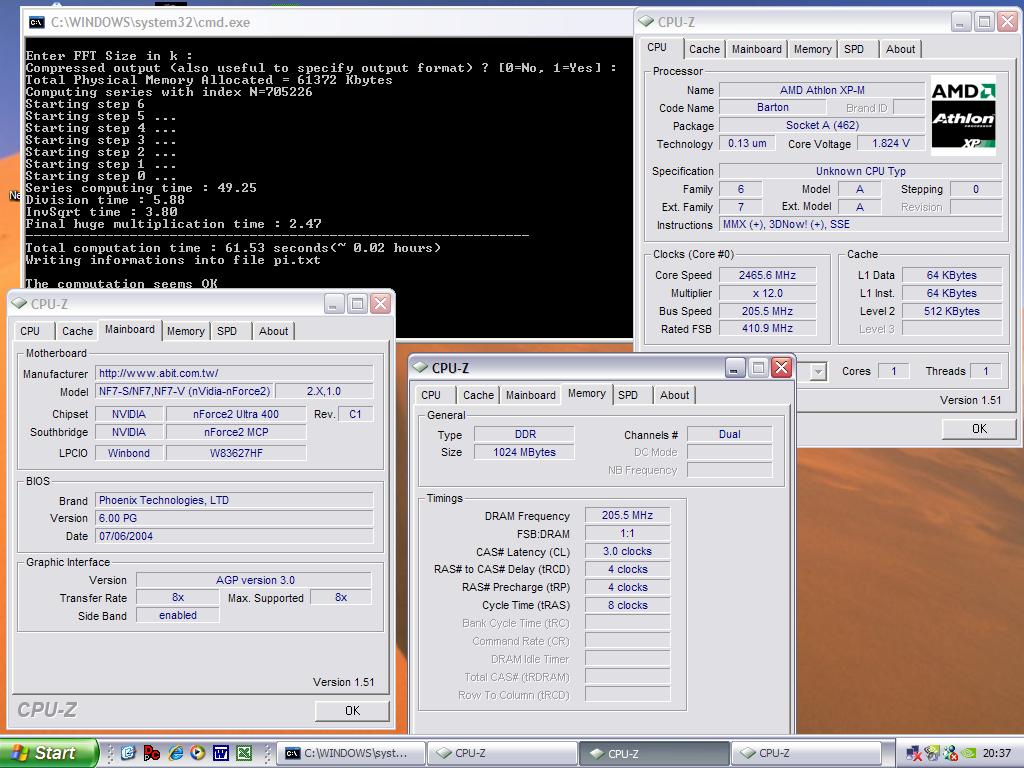Open the green NVIDIA settings tray icon

coord(969,754)
